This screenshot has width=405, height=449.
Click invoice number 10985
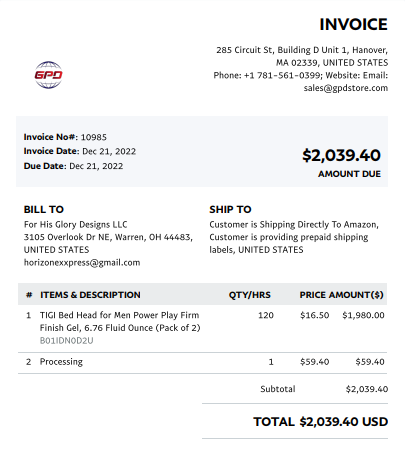[94, 137]
